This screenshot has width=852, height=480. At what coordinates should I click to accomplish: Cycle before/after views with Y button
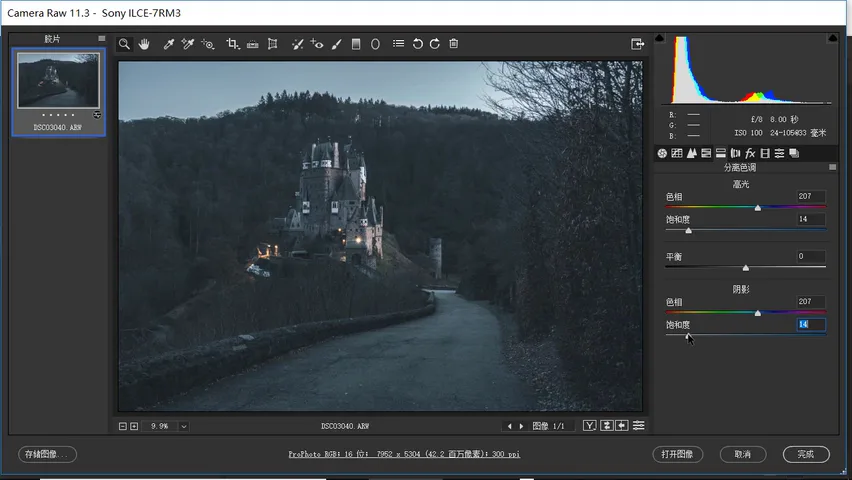coord(590,426)
